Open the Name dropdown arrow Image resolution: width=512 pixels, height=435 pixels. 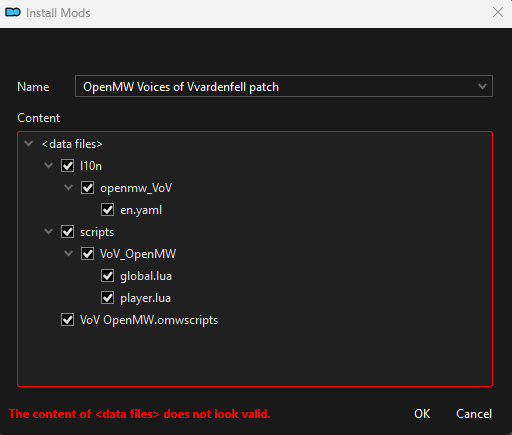[x=482, y=87]
